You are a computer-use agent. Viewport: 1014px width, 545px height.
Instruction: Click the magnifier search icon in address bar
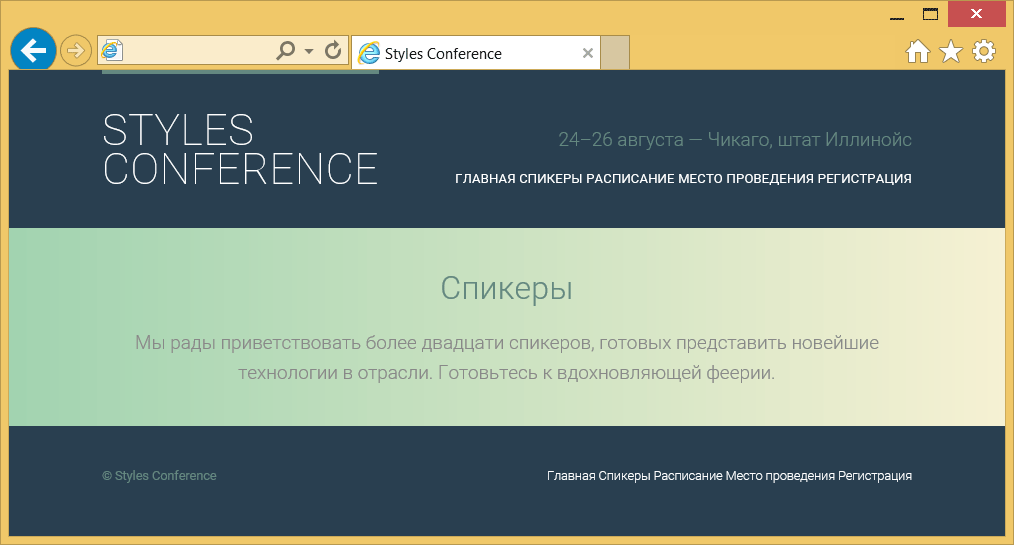pos(286,50)
